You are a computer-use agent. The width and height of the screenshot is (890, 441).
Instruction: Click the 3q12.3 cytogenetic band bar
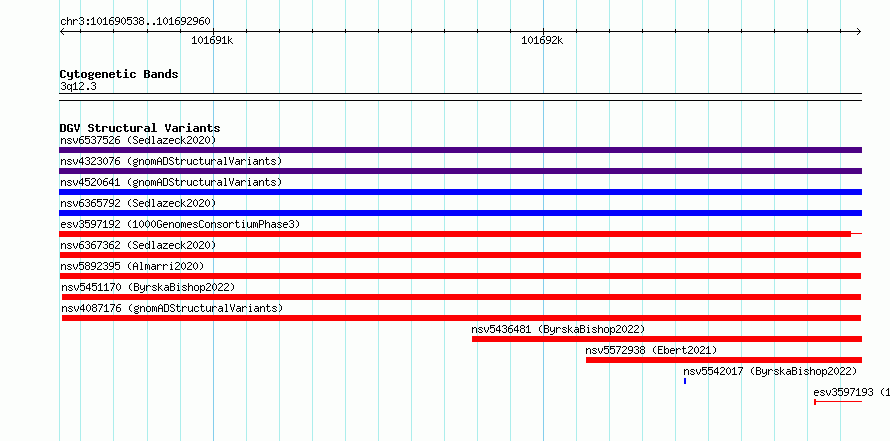(460, 97)
